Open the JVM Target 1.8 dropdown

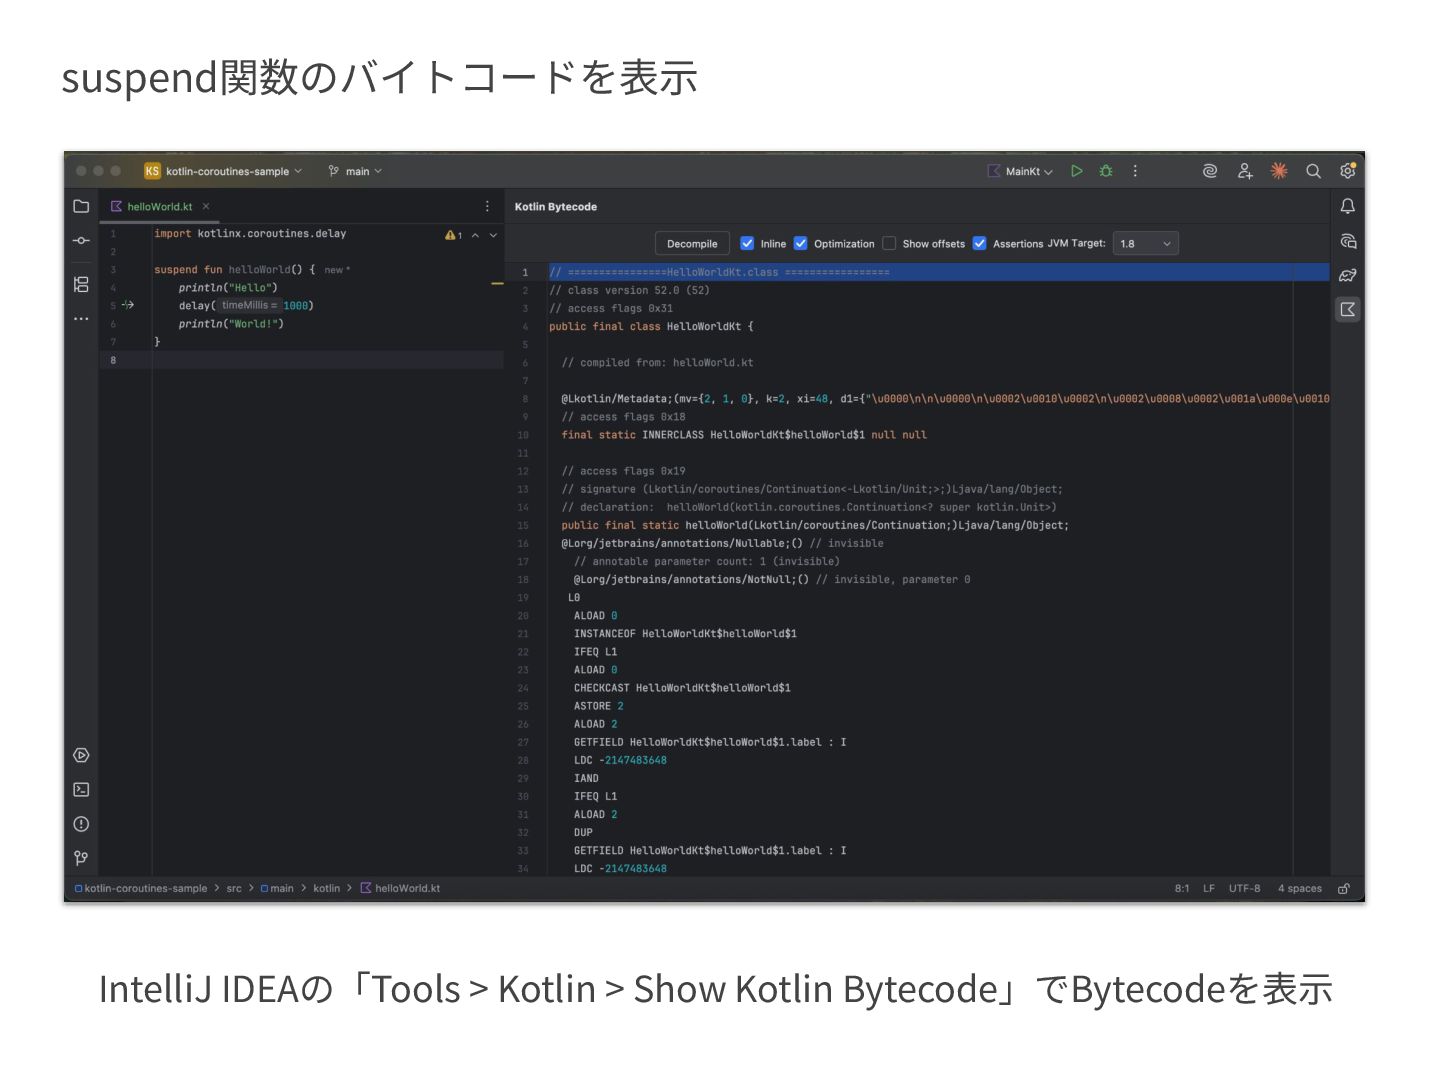[1145, 243]
